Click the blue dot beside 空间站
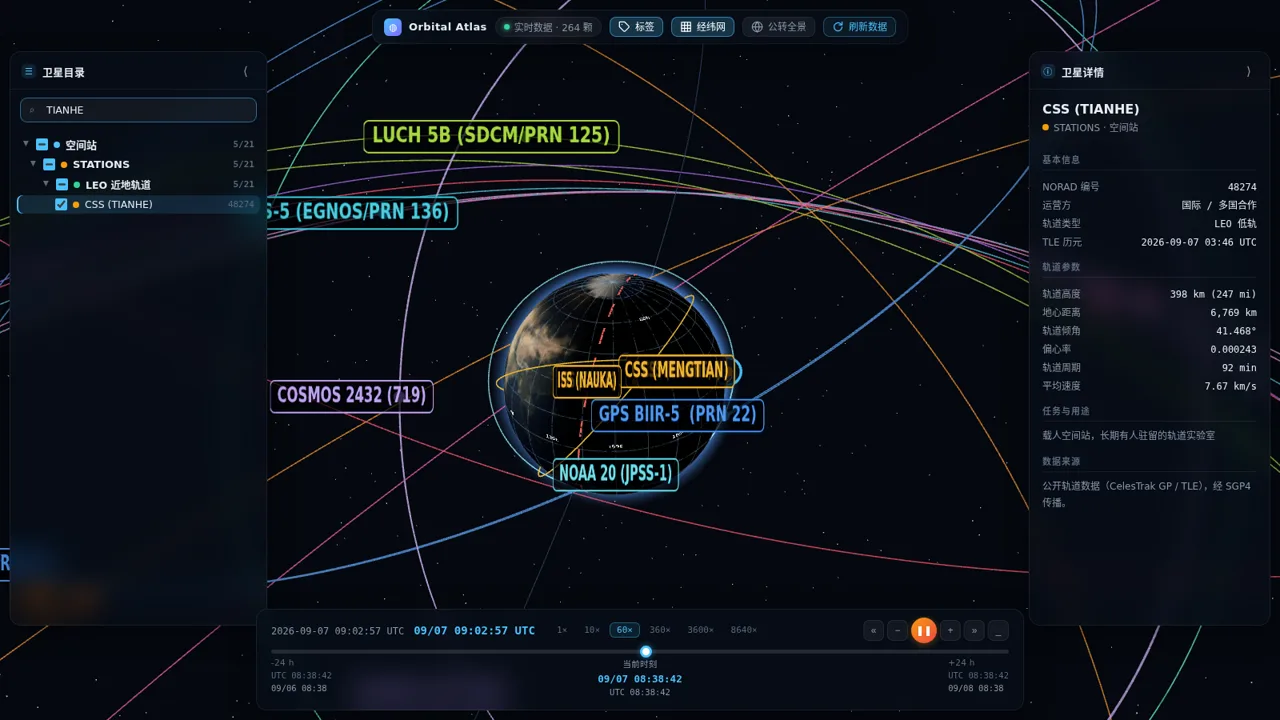The height and width of the screenshot is (720, 1280). point(57,145)
